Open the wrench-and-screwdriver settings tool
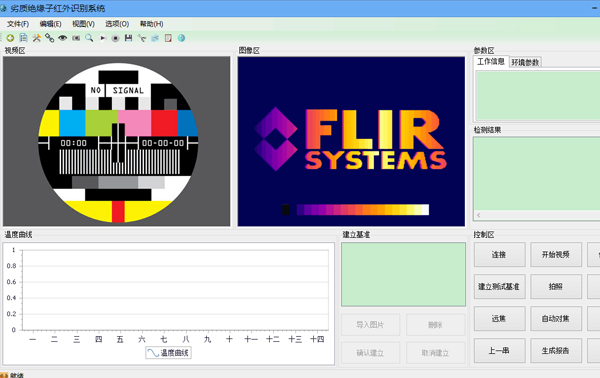600x378 pixels. tap(36, 38)
